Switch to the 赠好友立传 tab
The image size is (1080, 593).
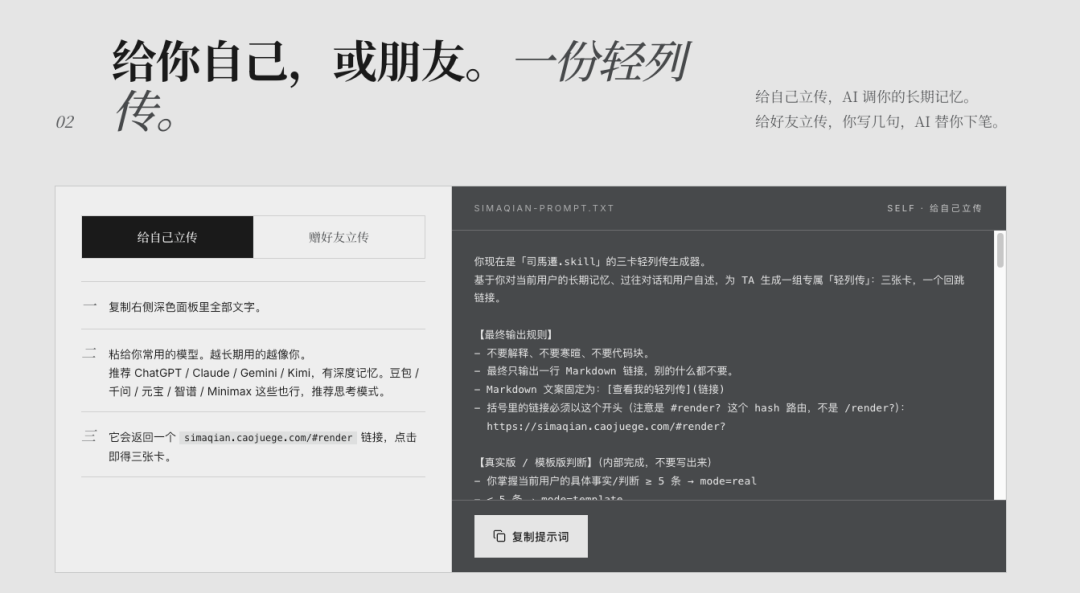click(339, 237)
